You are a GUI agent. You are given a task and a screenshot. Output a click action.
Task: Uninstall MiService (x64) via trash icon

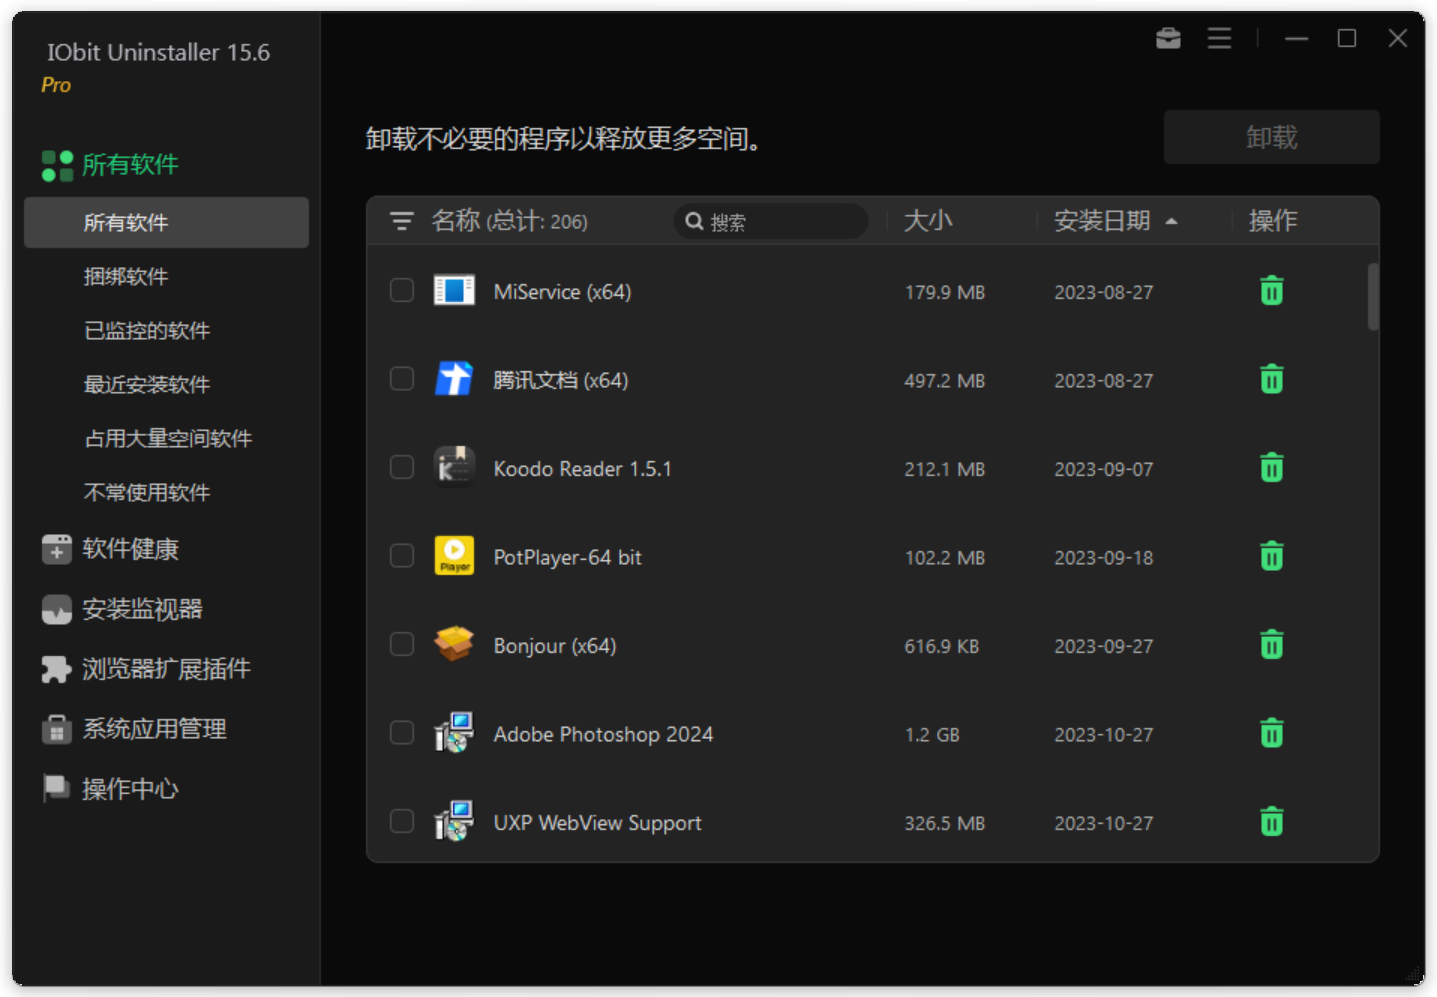1271,291
